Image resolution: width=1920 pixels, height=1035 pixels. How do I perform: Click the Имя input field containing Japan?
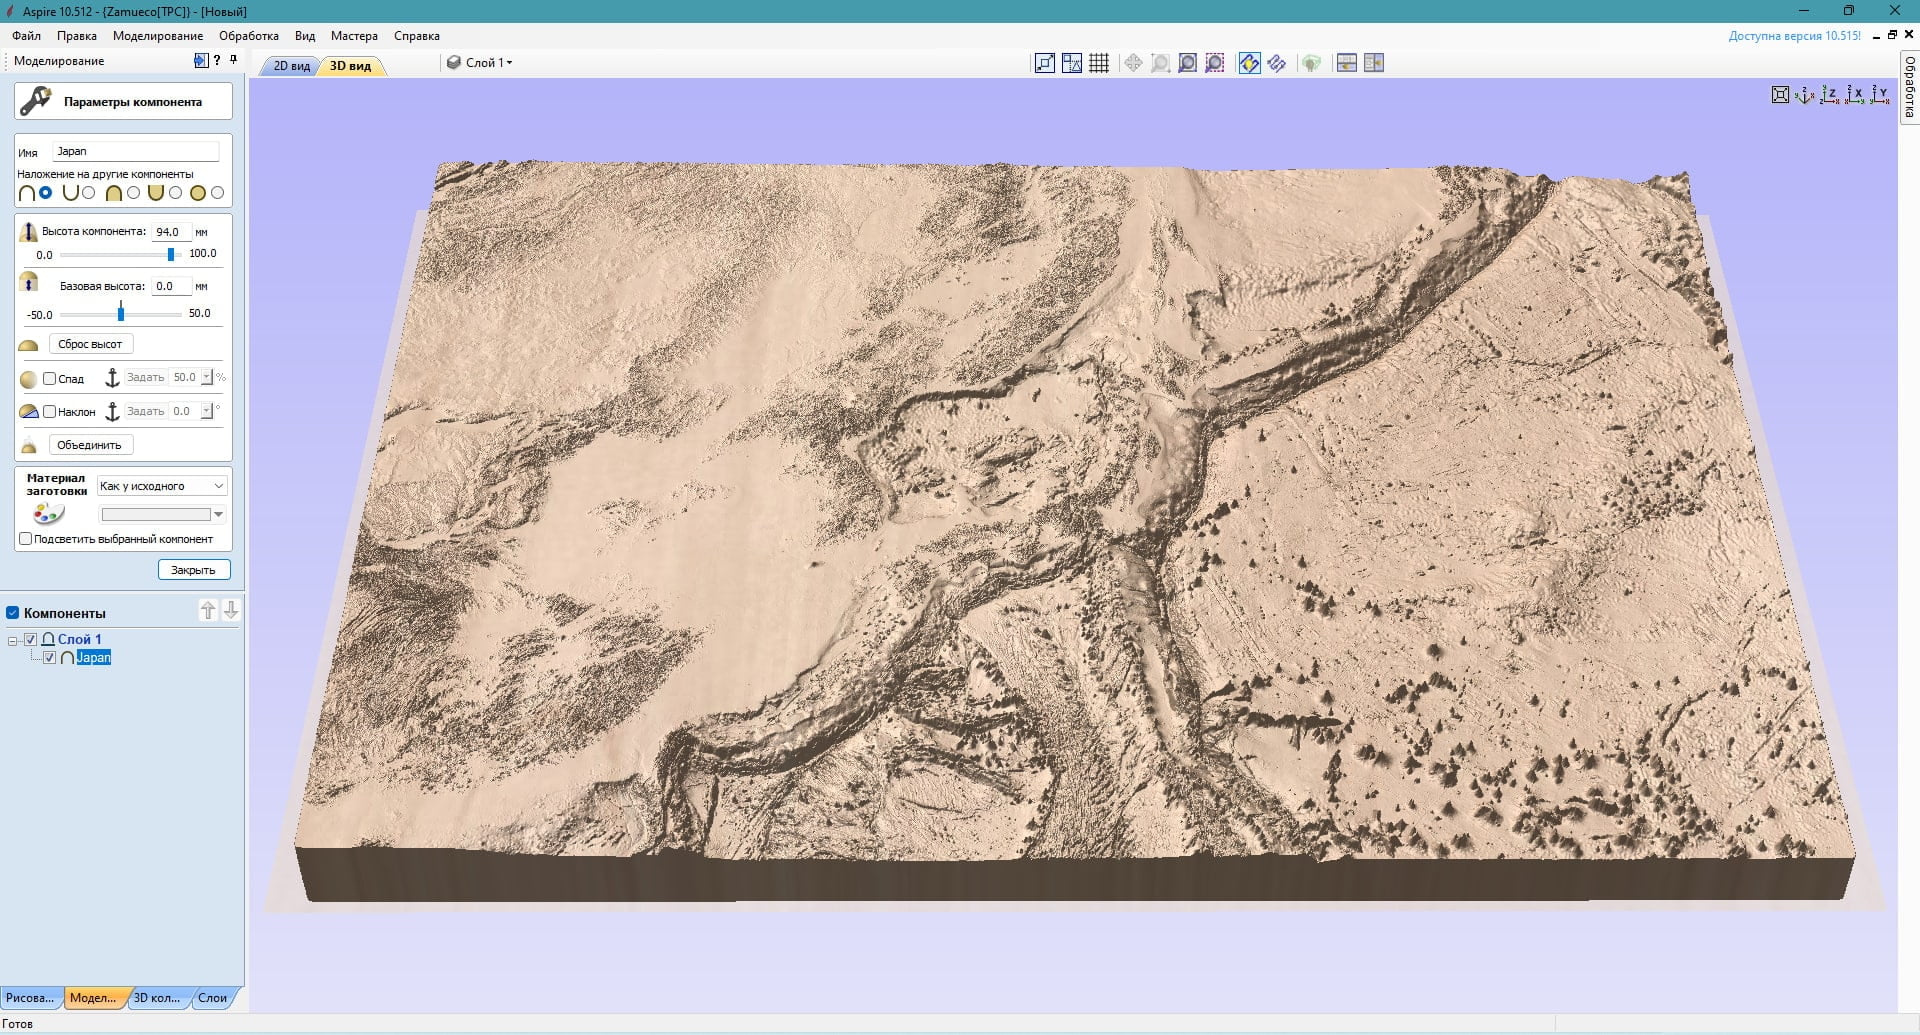(136, 151)
